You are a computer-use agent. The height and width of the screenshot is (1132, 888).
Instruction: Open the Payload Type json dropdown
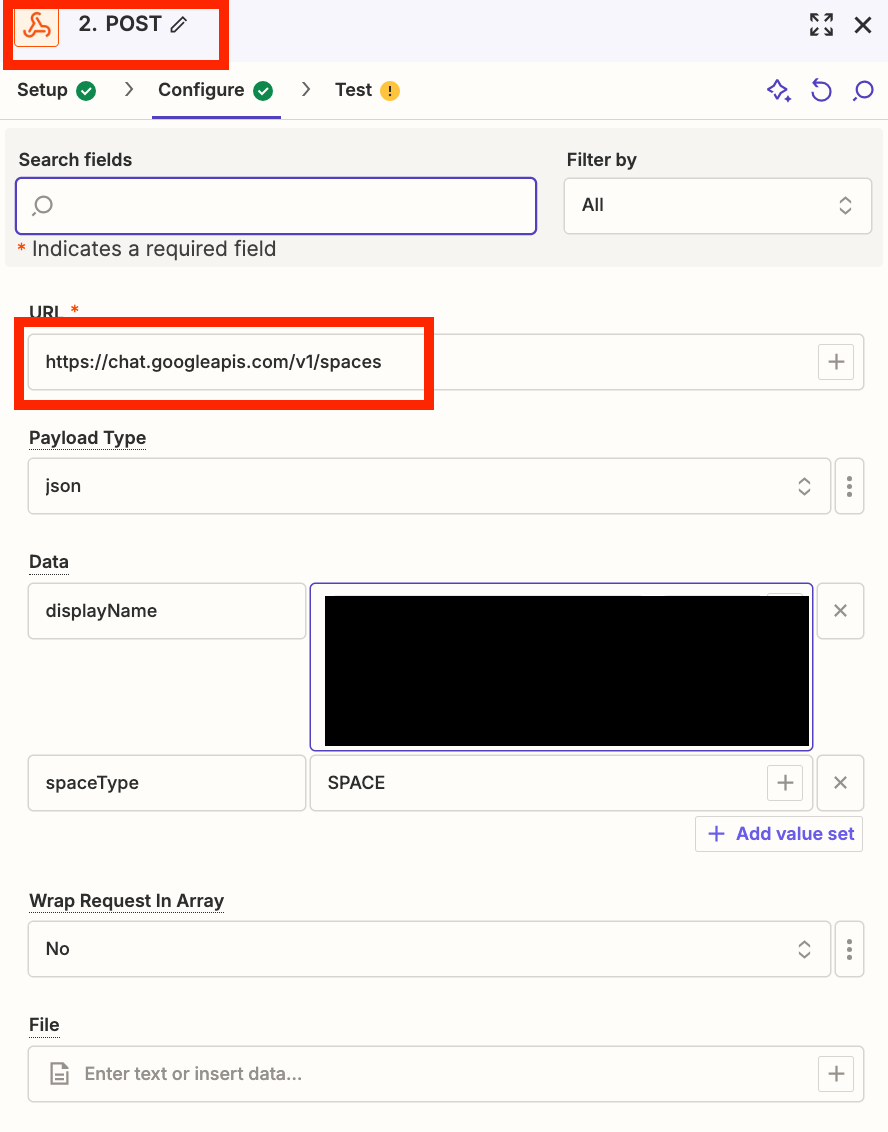(429, 486)
